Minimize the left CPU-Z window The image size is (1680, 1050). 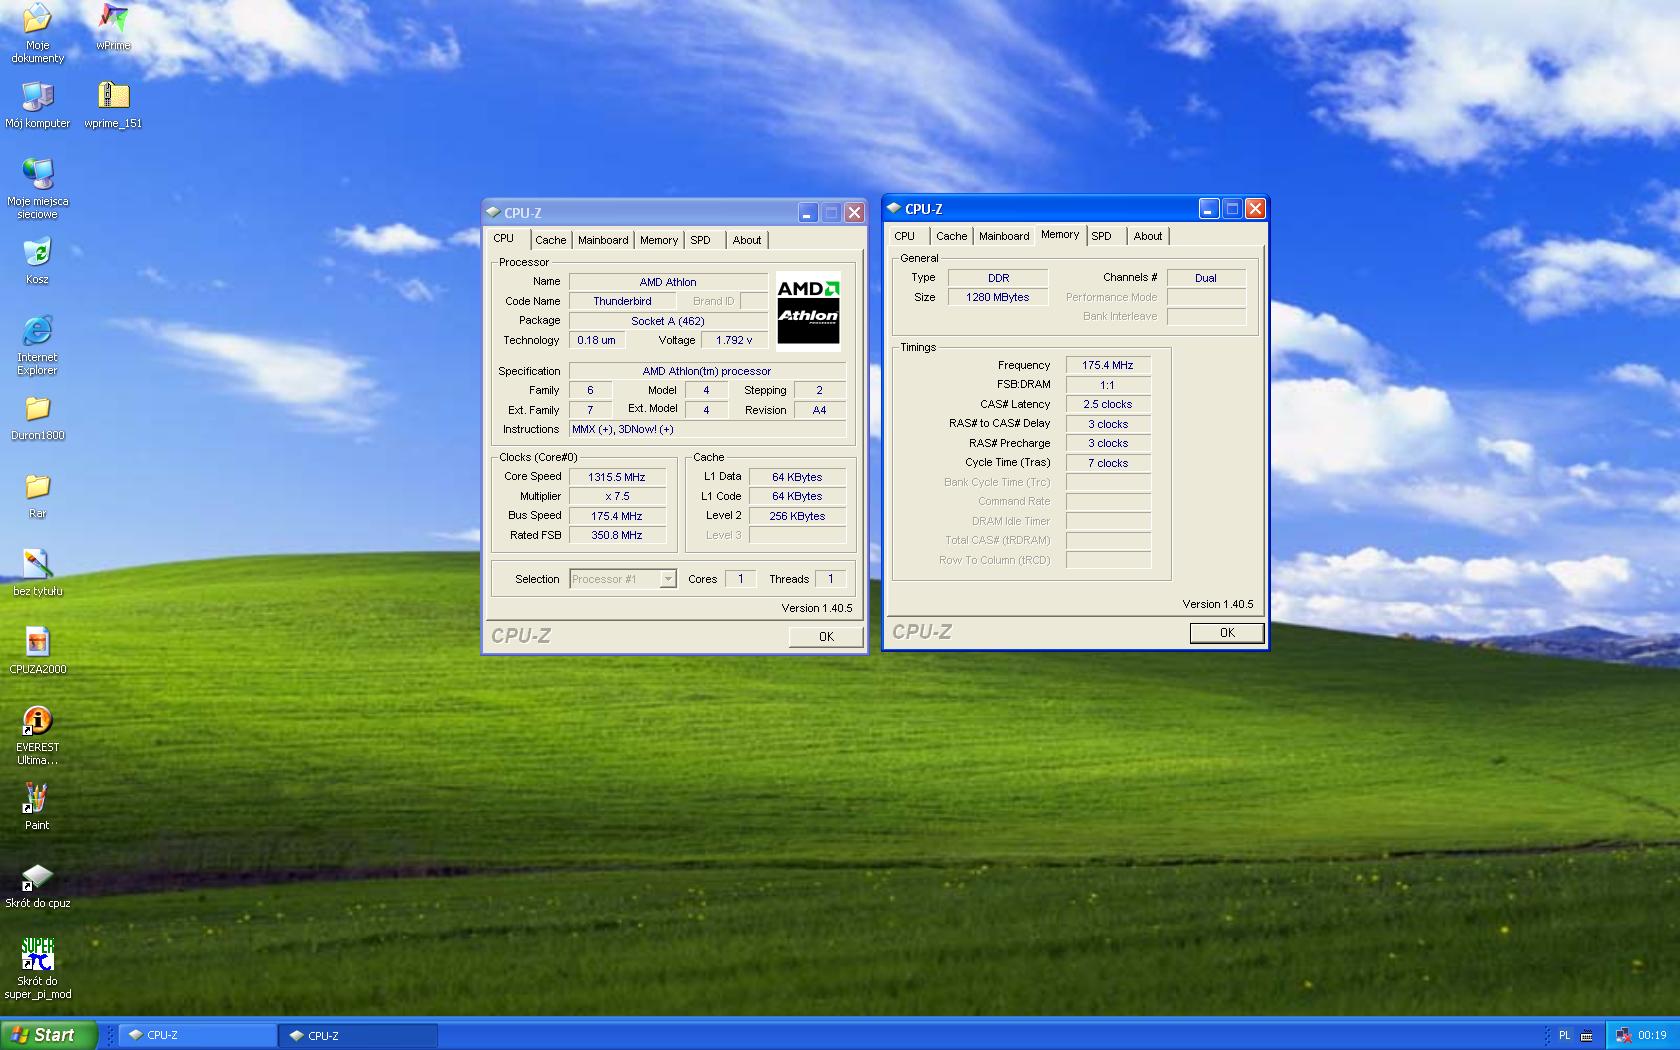[807, 213]
